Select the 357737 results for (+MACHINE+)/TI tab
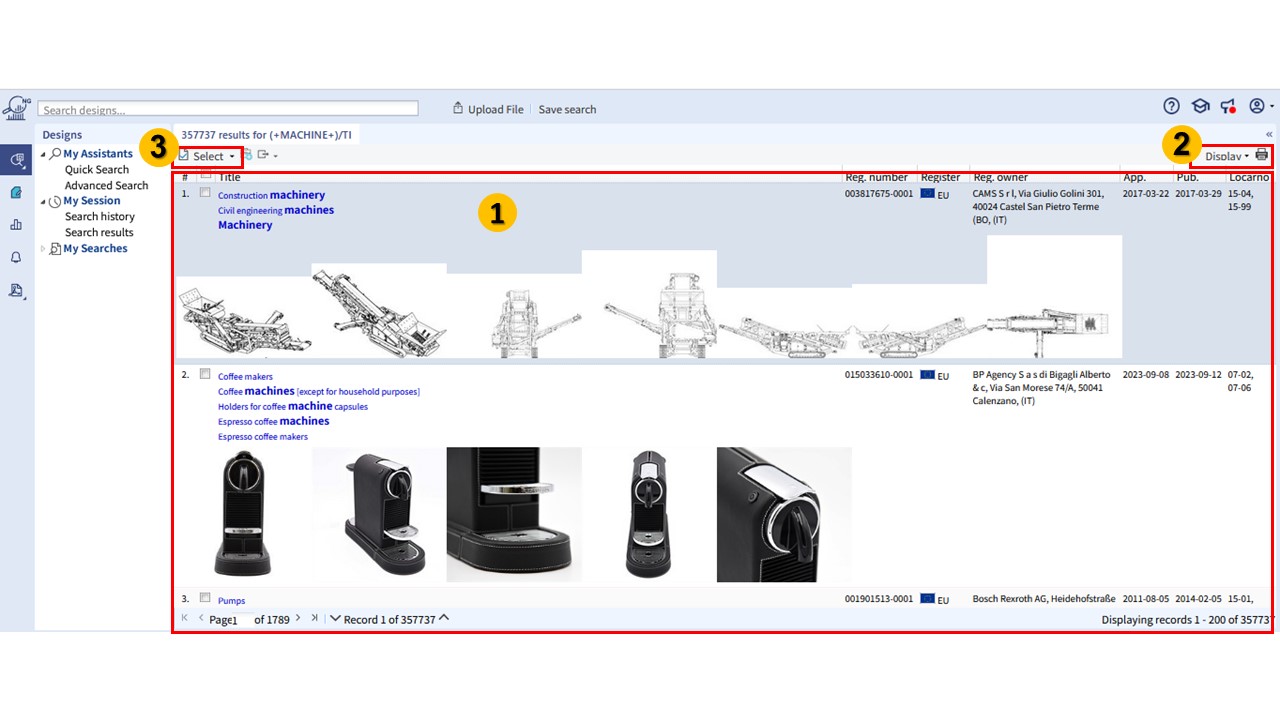This screenshot has height=720, width=1280. tap(267, 134)
